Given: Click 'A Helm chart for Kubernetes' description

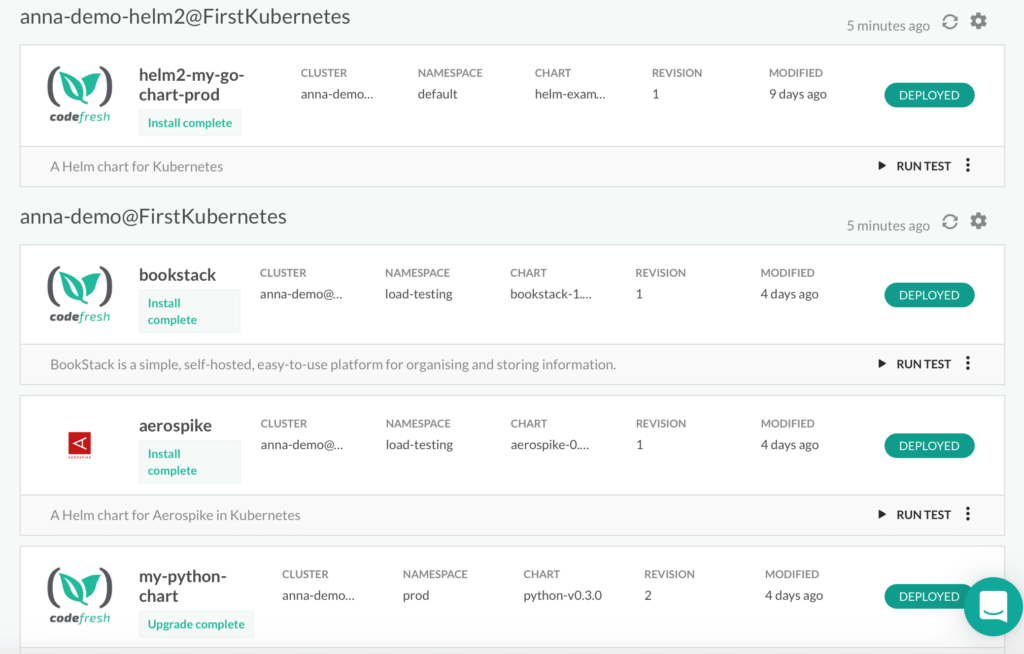Looking at the screenshot, I should pyautogui.click(x=136, y=167).
